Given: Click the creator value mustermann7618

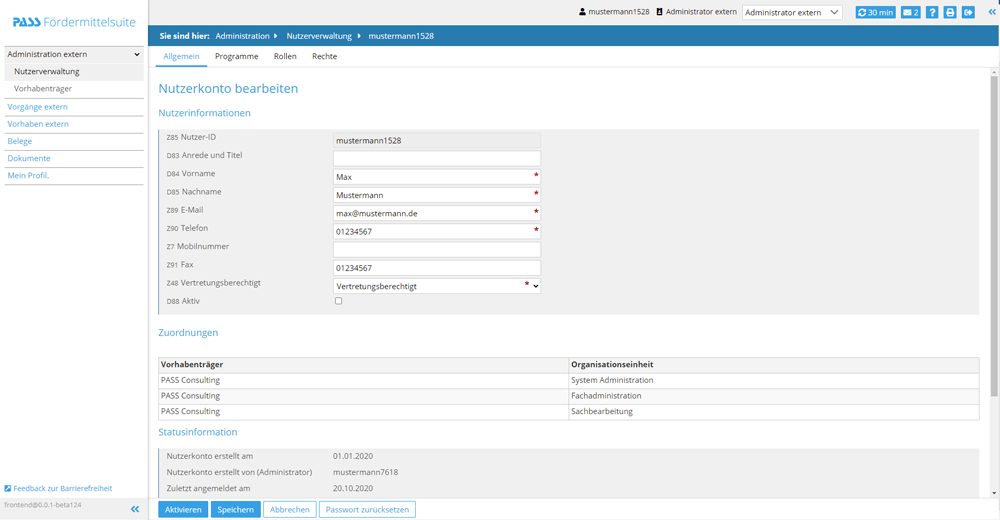Looking at the screenshot, I should [365, 472].
